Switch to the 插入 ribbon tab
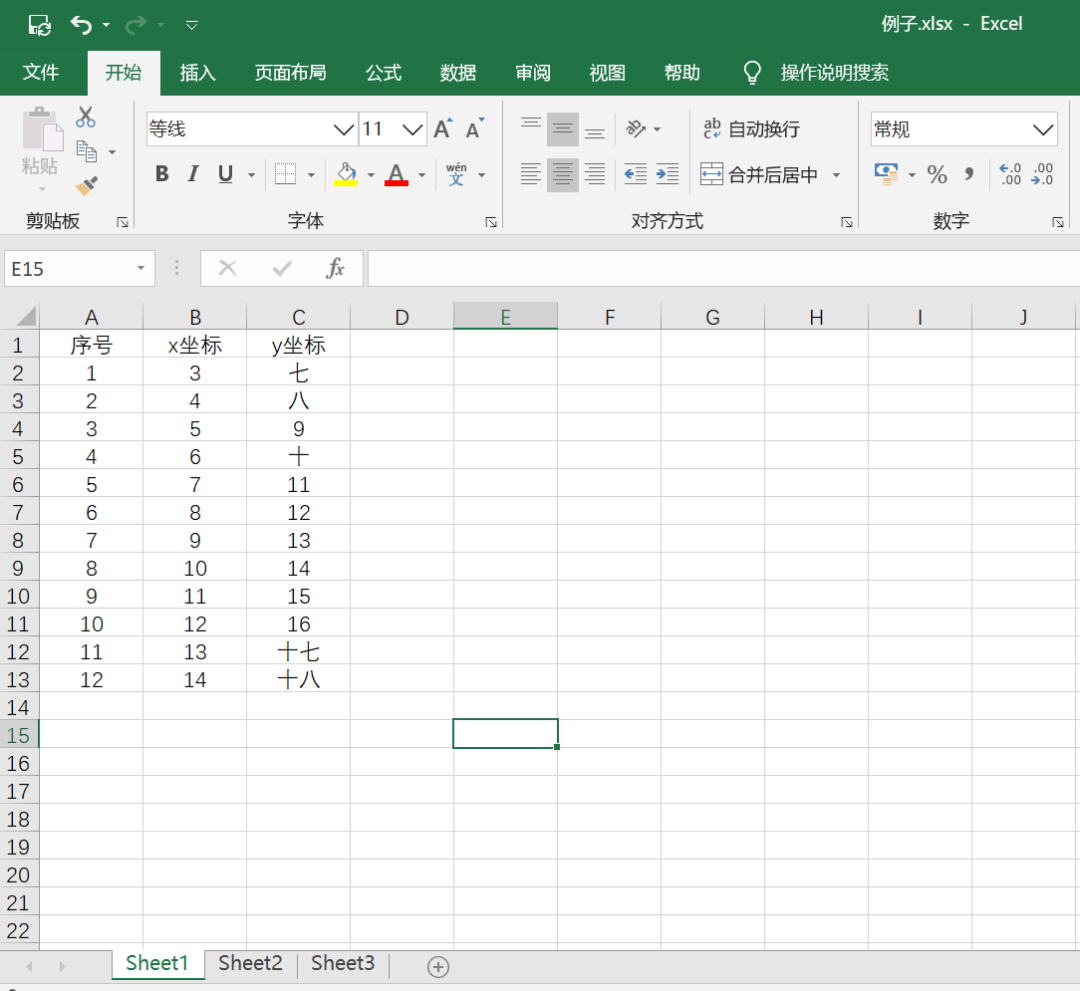Image resolution: width=1080 pixels, height=991 pixels. [198, 72]
